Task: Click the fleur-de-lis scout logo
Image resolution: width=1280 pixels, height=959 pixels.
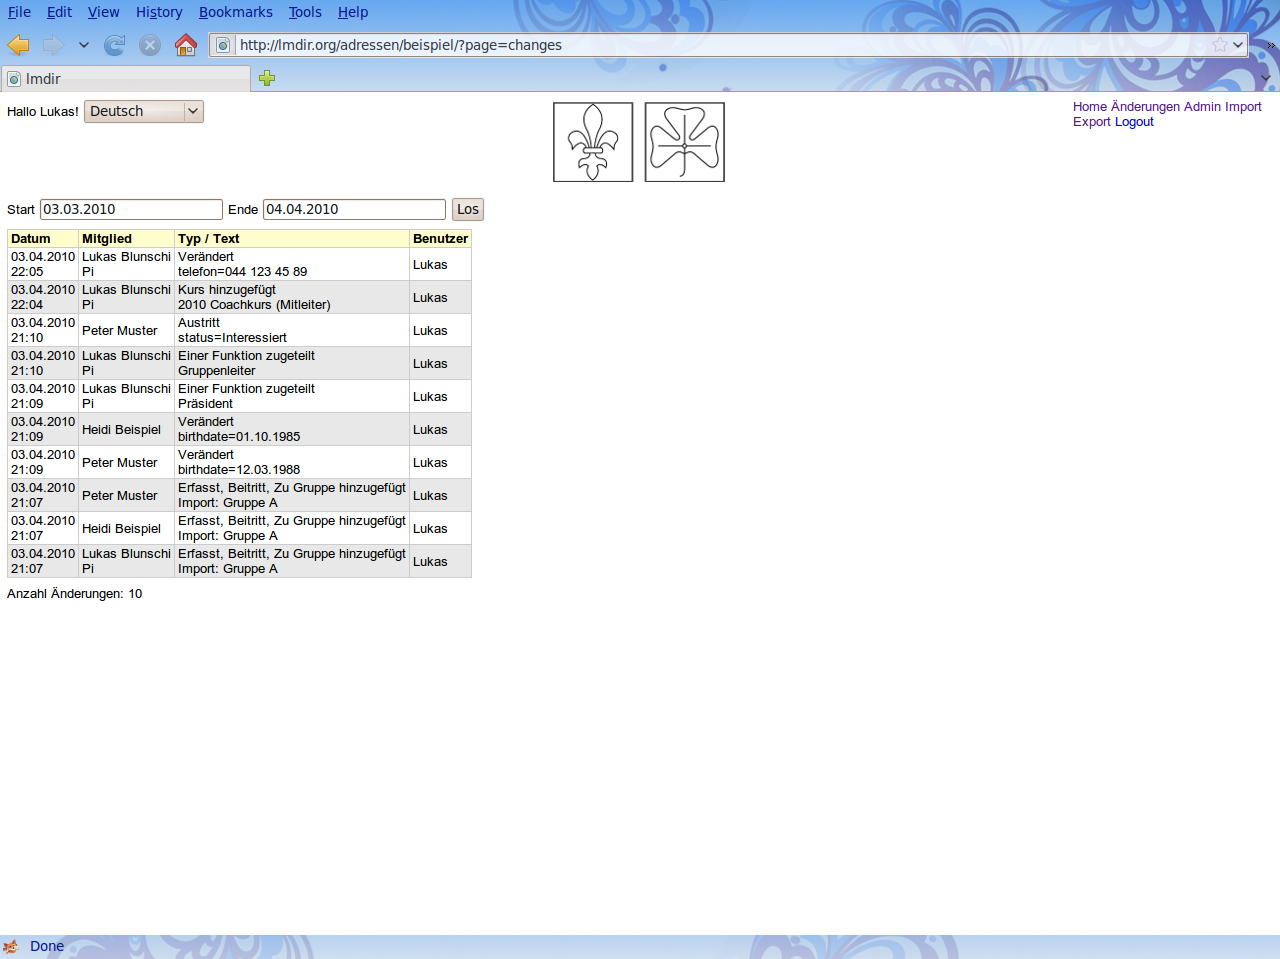Action: click(x=593, y=142)
